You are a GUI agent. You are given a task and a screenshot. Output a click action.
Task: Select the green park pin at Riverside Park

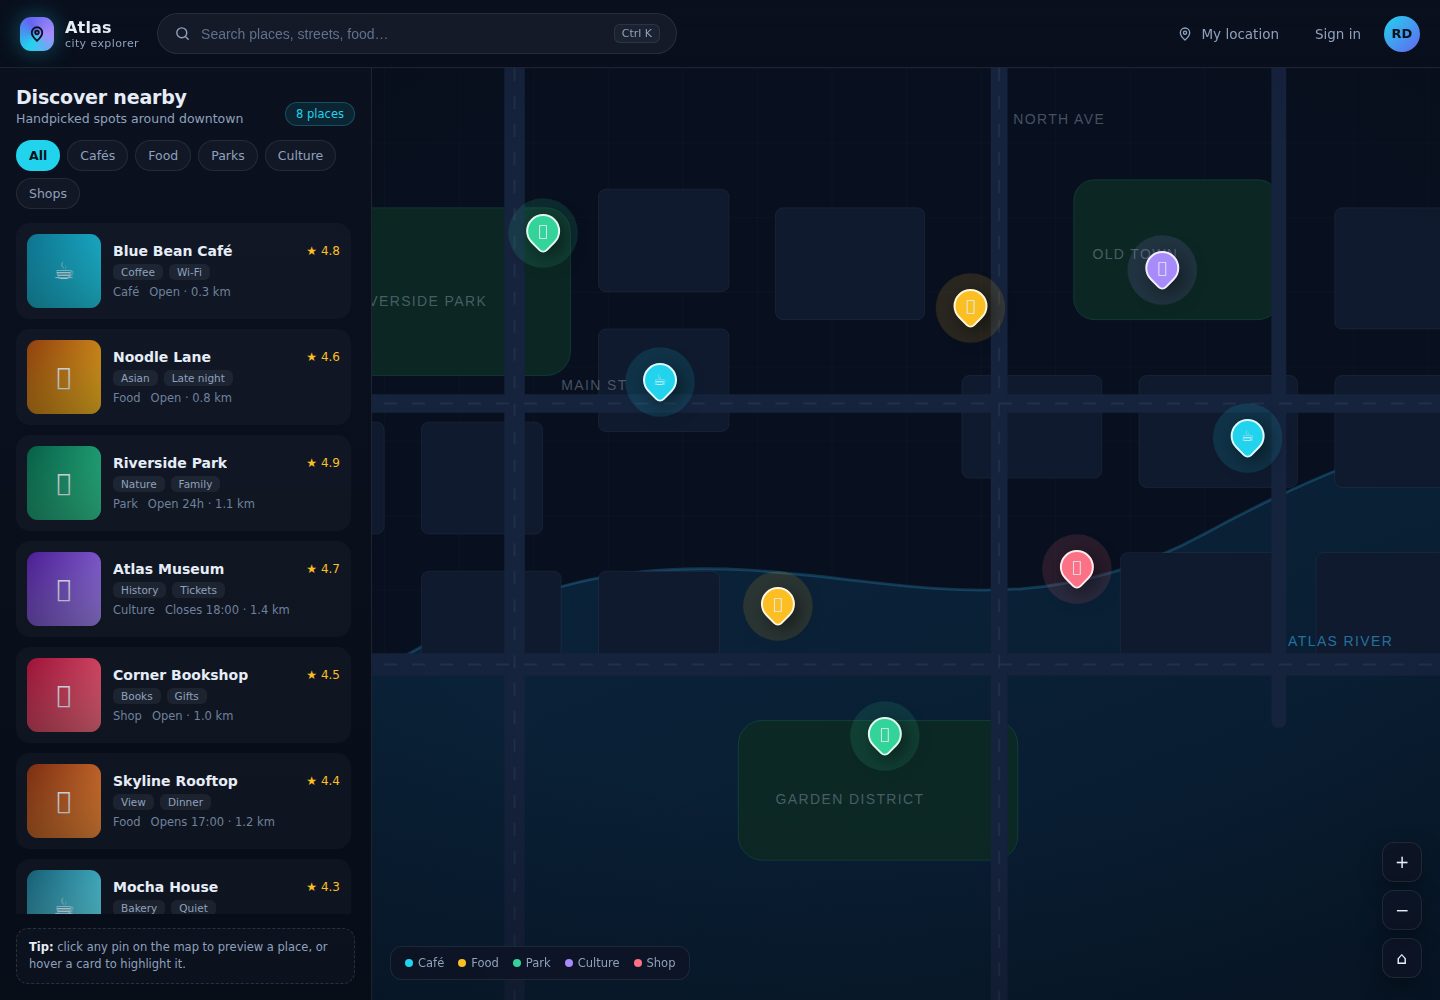click(x=543, y=232)
